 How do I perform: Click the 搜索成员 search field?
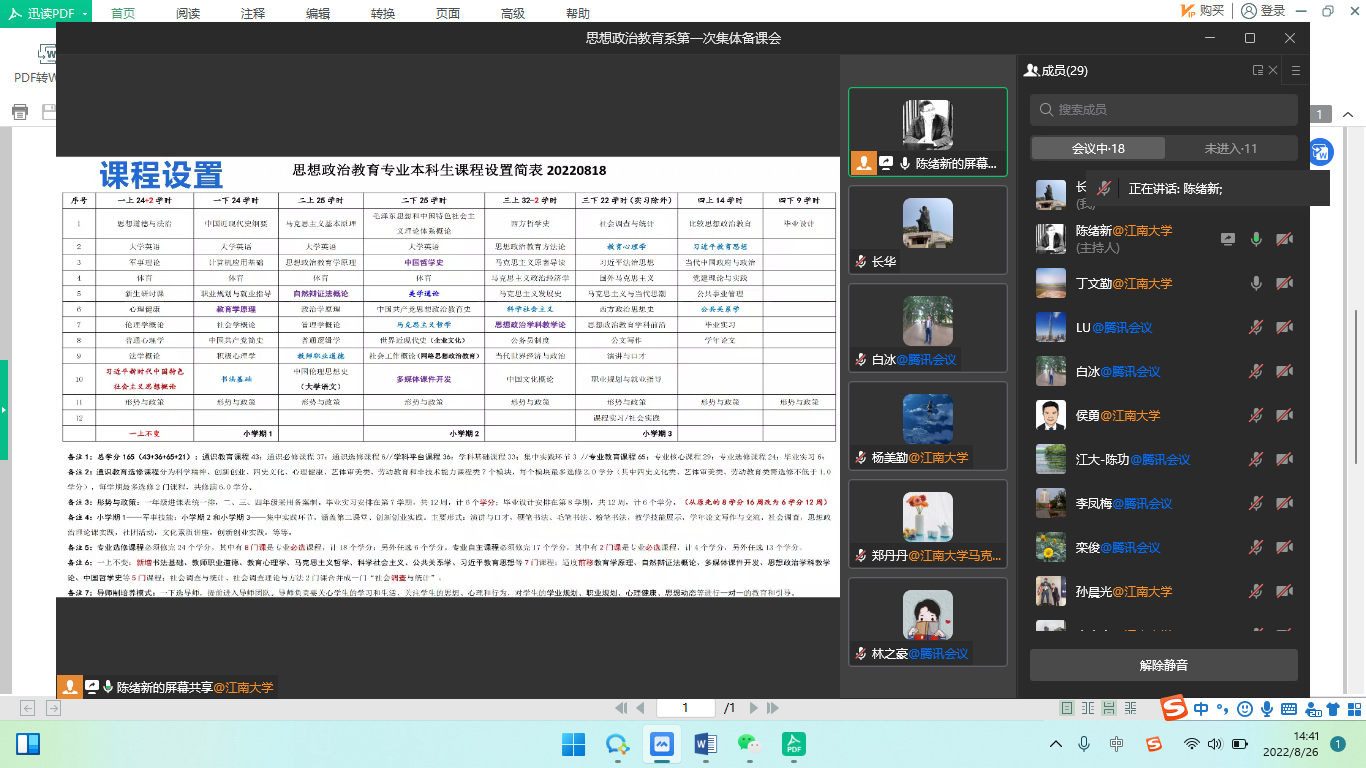1163,109
